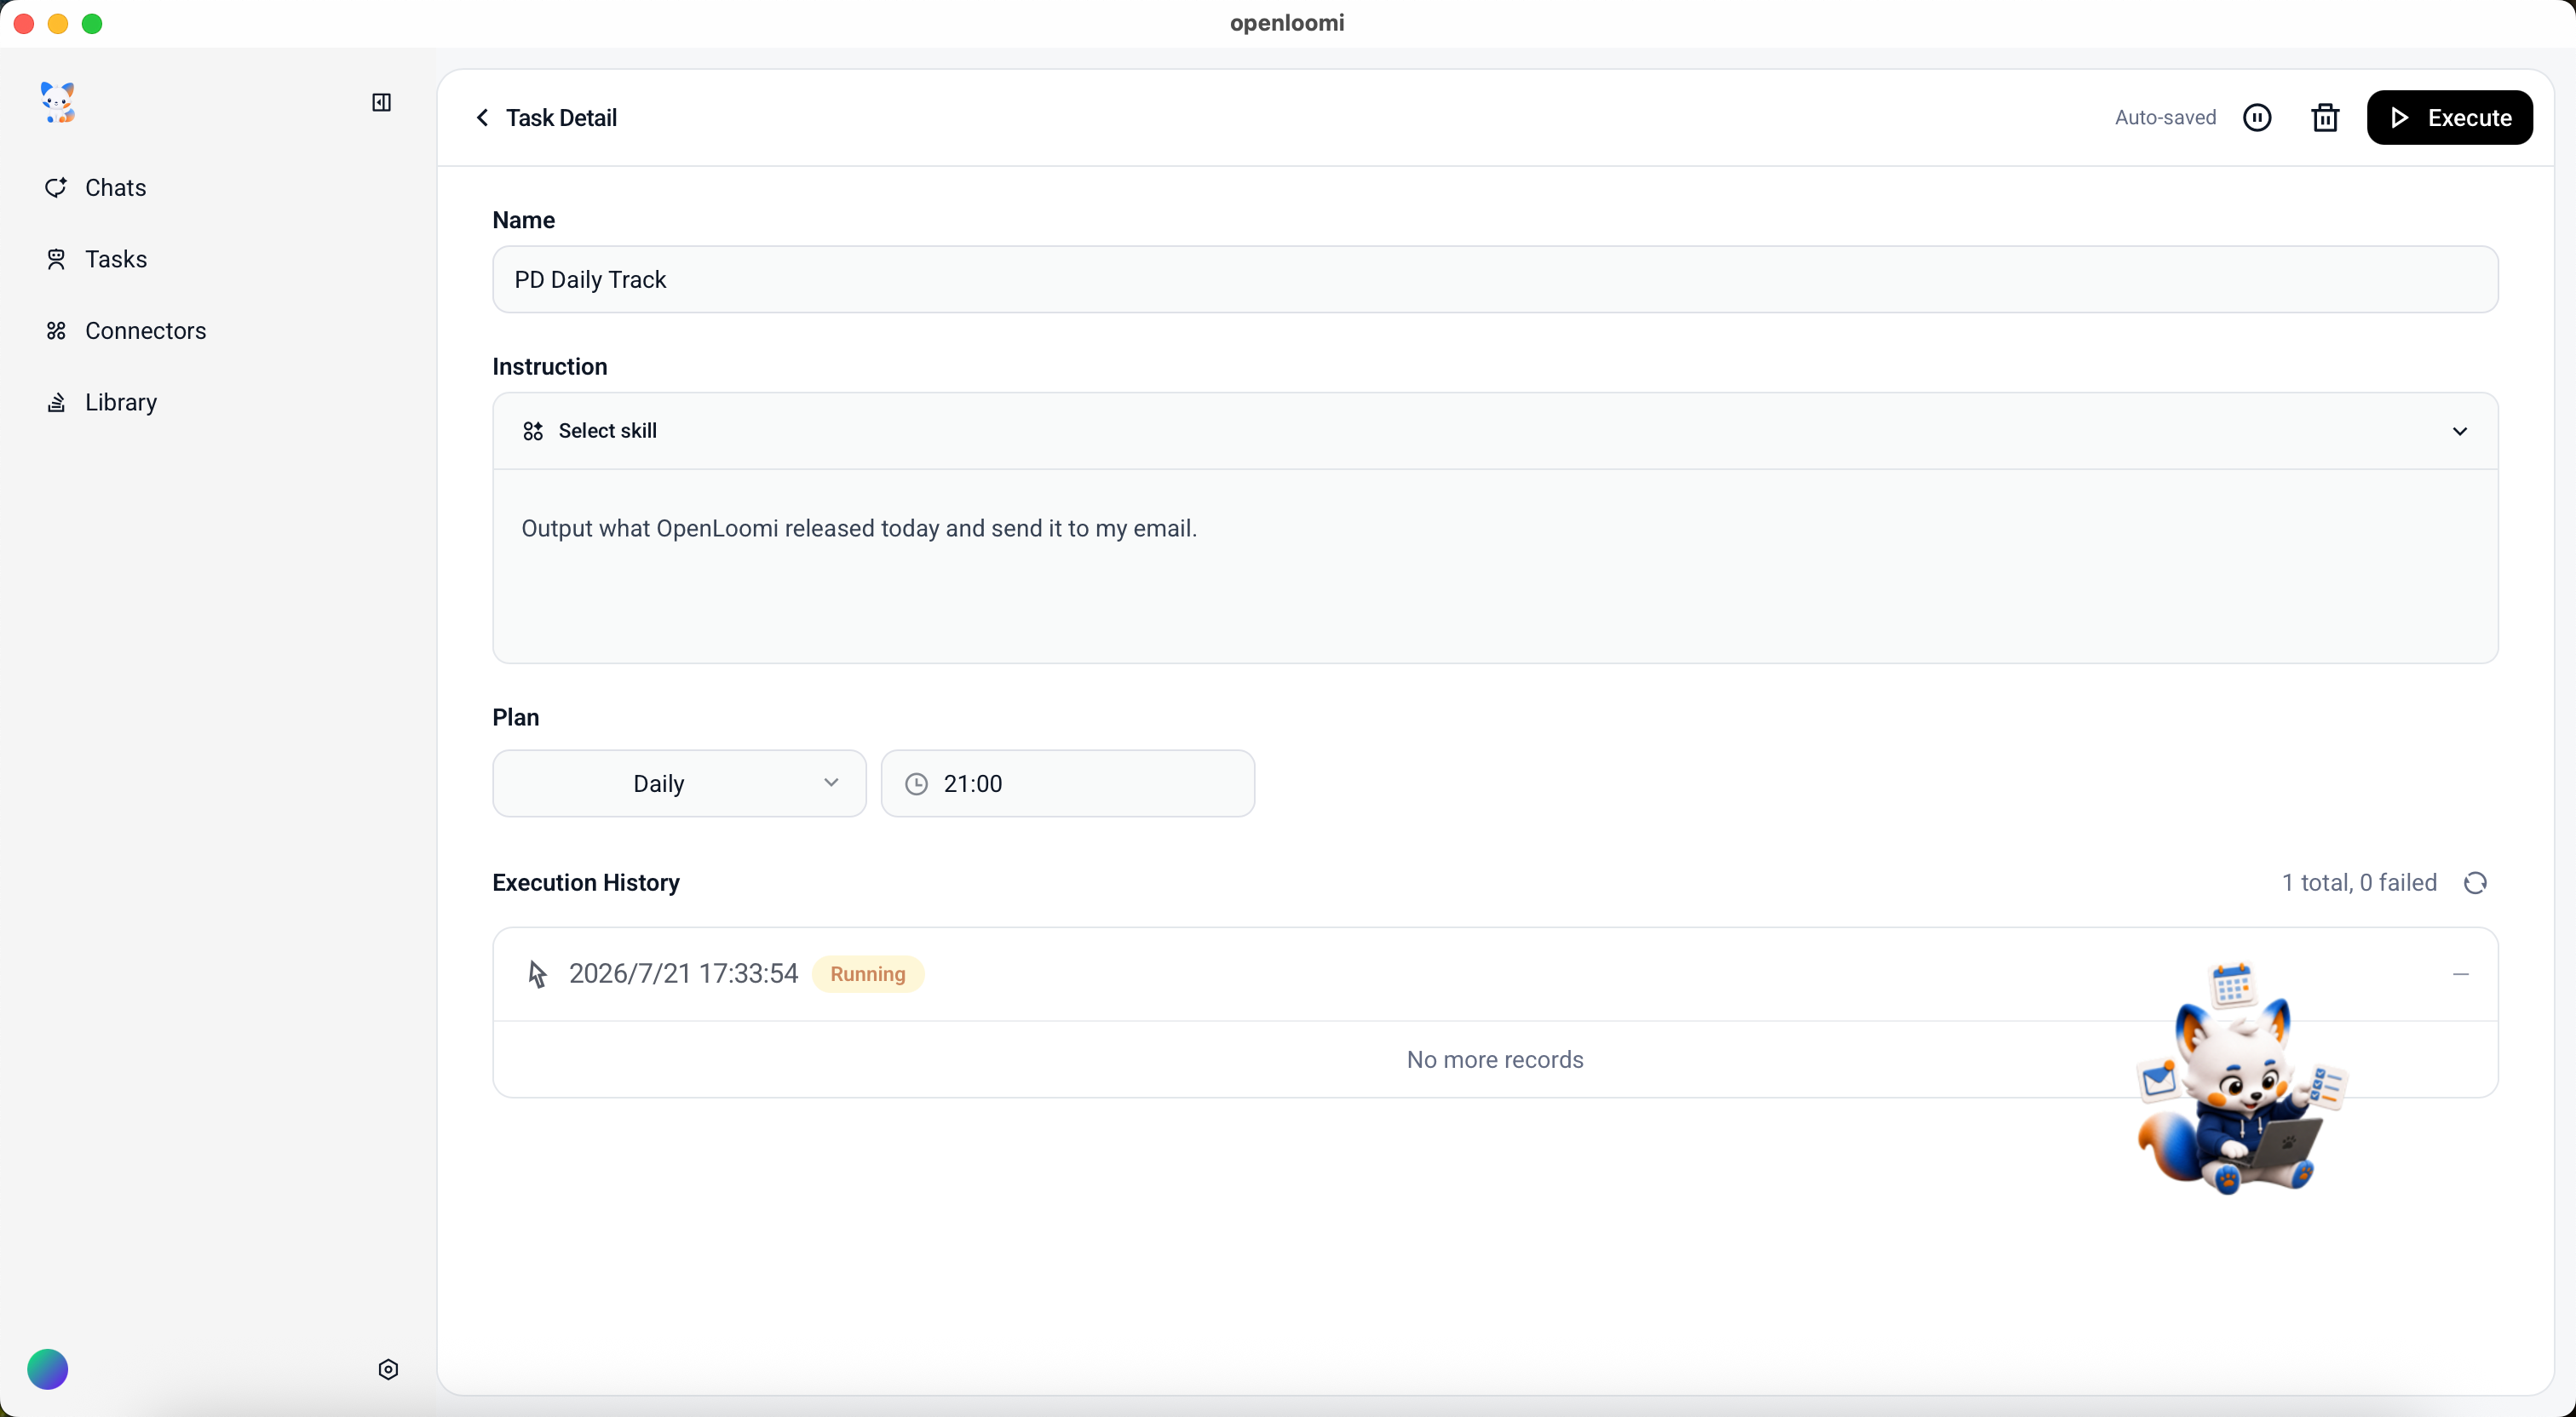This screenshot has width=2576, height=1417.
Task: Edit the instruction text area
Action: [x=1495, y=566]
